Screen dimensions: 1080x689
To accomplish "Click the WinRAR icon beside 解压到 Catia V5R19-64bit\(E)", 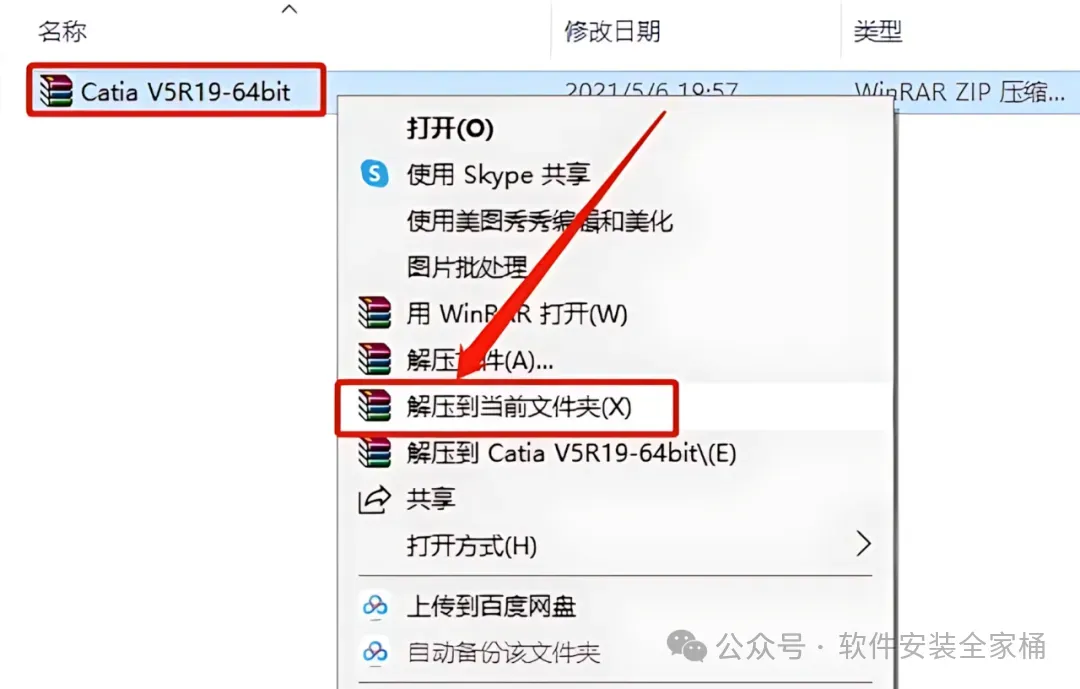I will pos(375,453).
